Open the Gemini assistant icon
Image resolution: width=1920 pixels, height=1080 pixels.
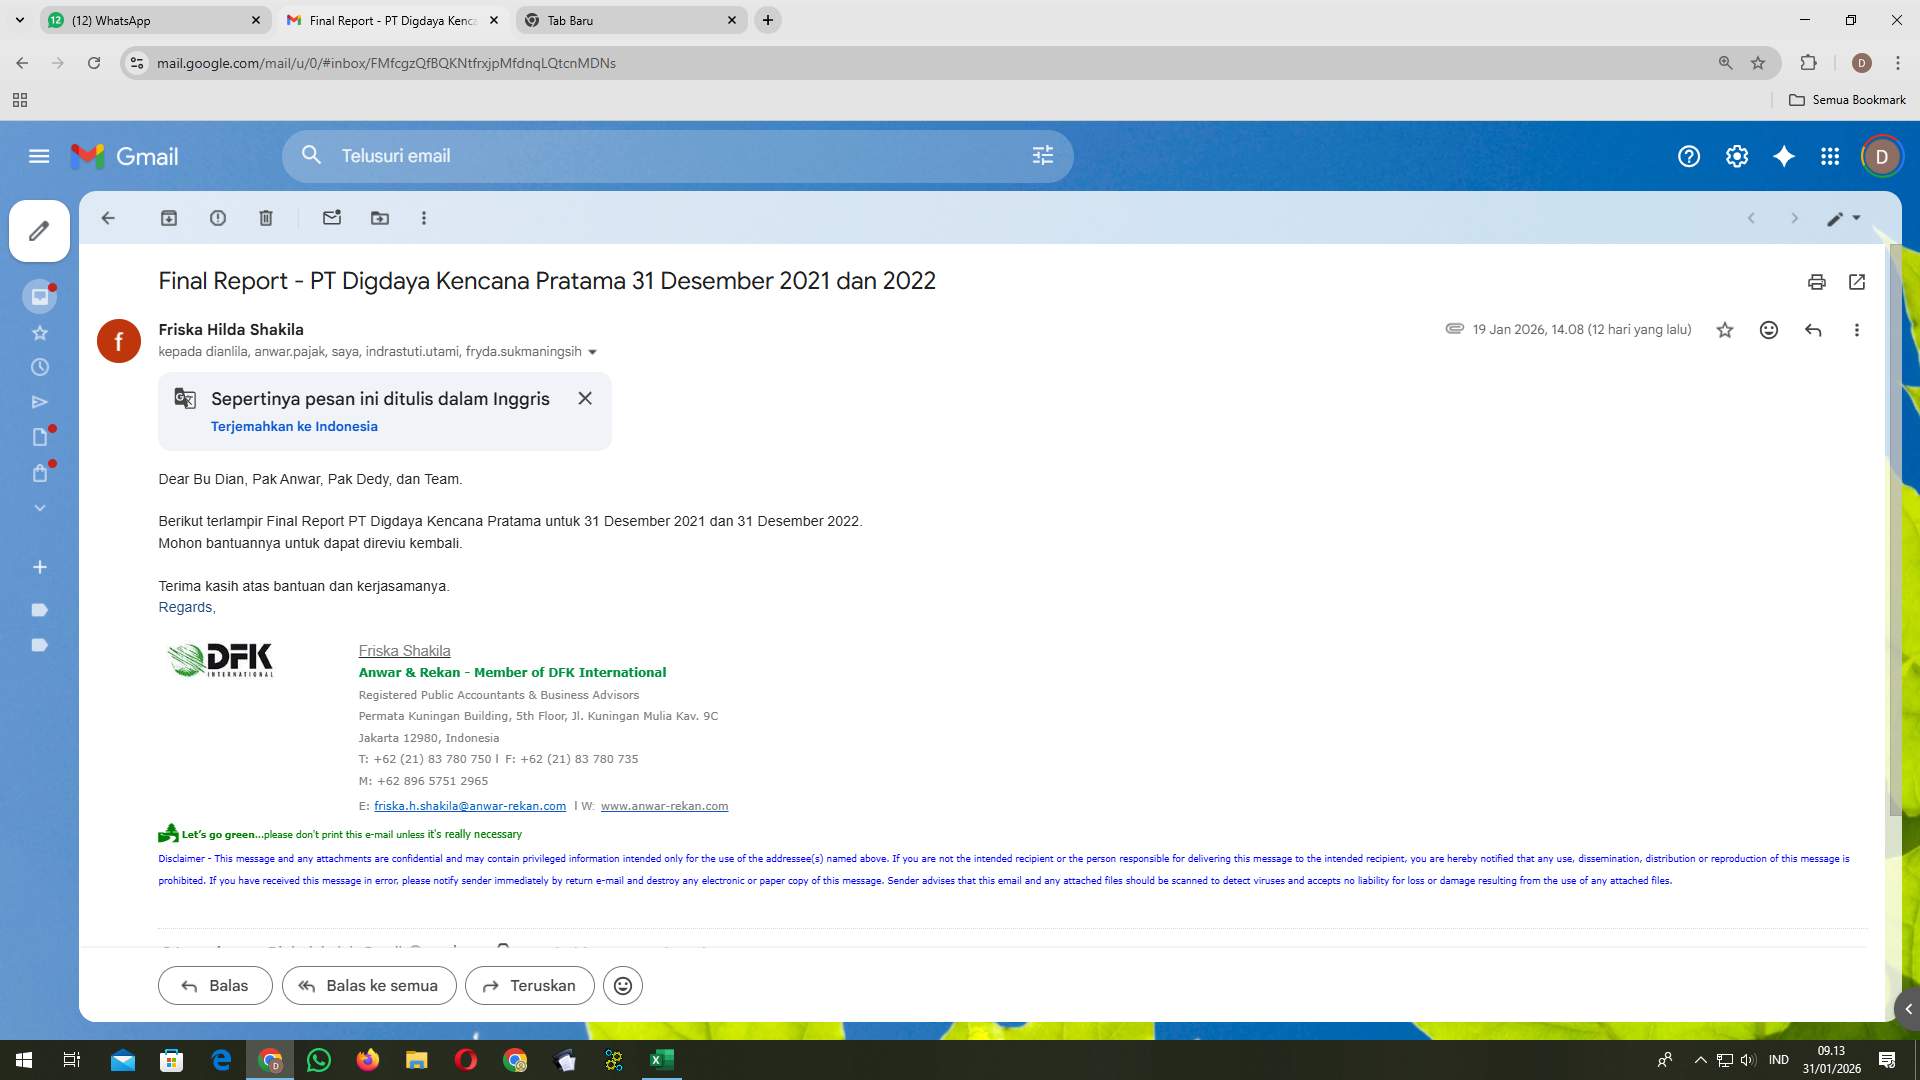(x=1785, y=156)
